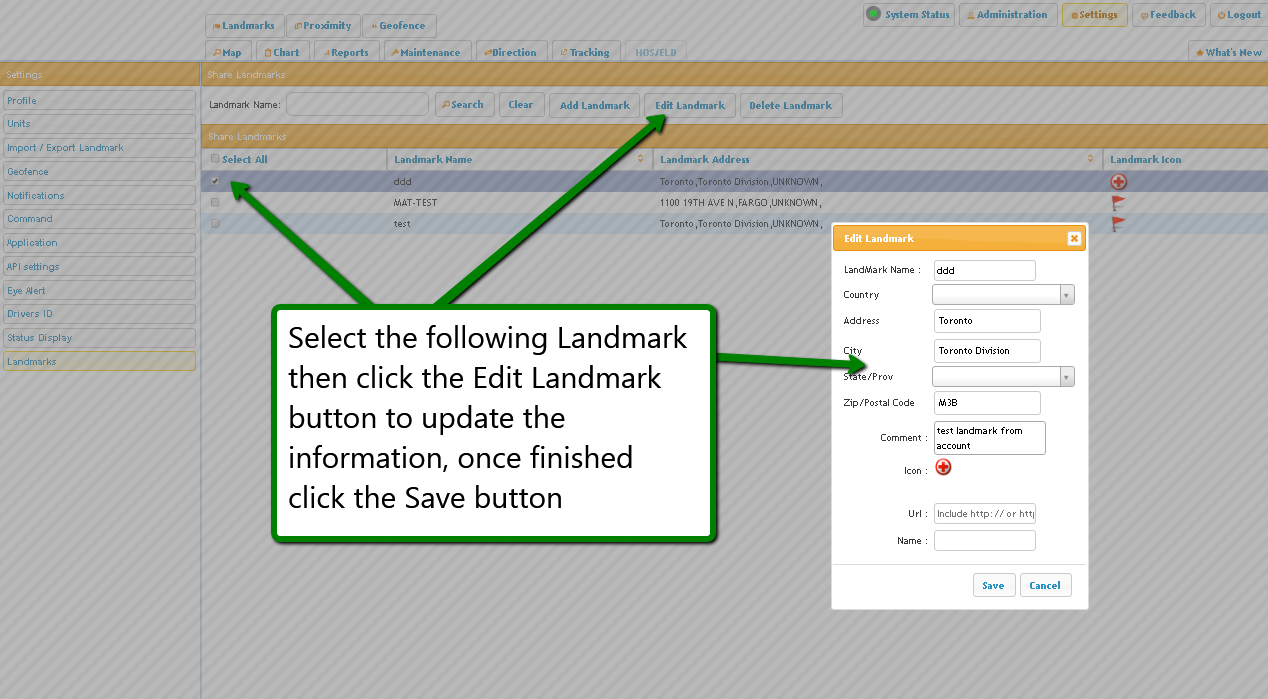Open the State/Prov dropdown

(x=1066, y=377)
